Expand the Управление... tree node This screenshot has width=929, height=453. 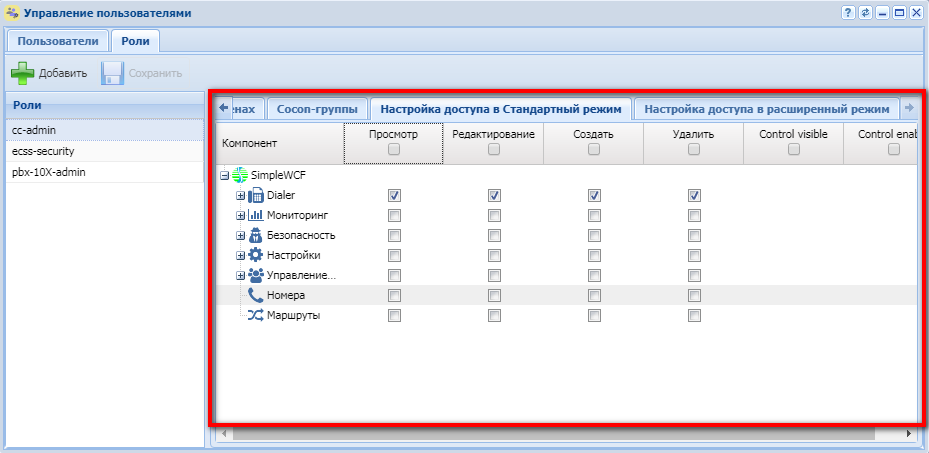tap(240, 276)
